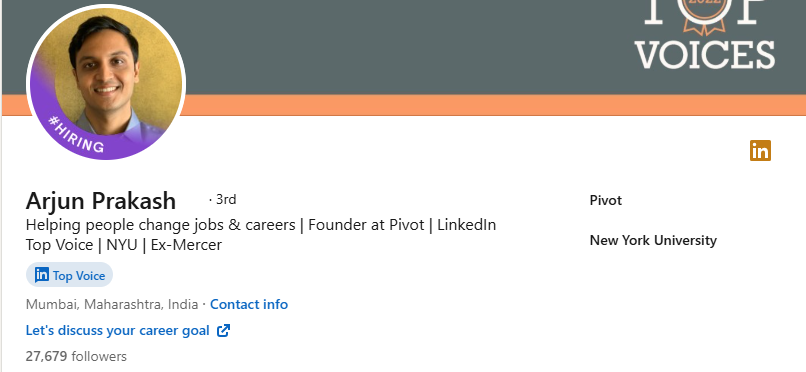
Task: Open the New York University link
Action: pos(653,240)
